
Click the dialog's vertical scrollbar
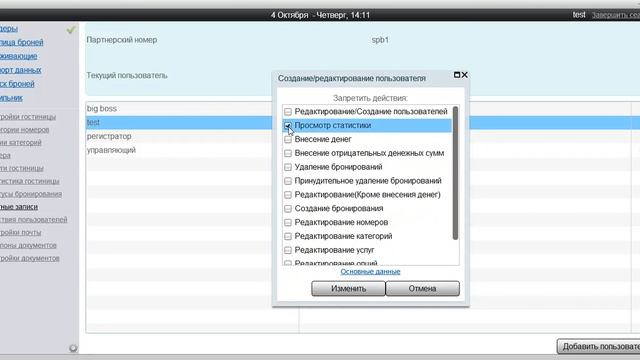coord(456,173)
